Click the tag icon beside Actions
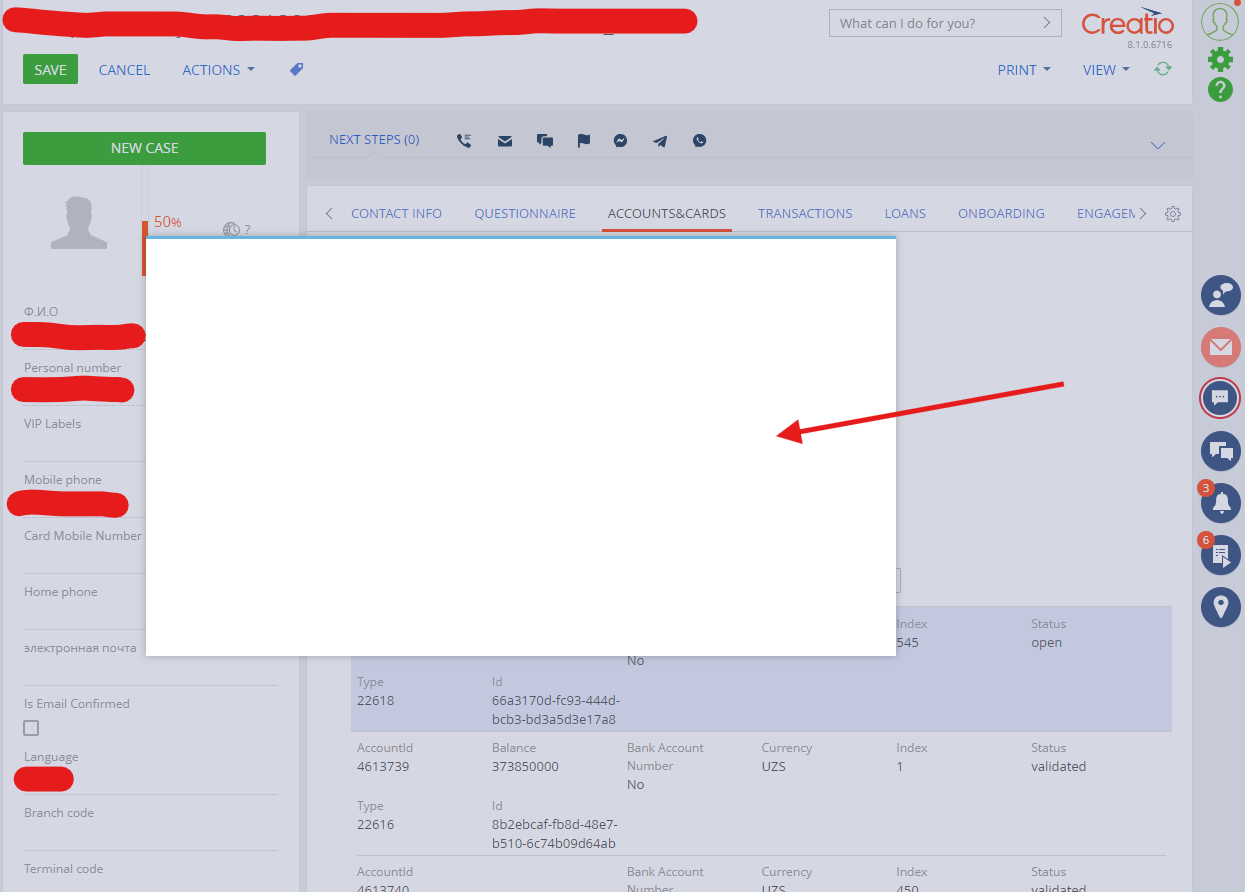The image size is (1245, 892). 296,69
